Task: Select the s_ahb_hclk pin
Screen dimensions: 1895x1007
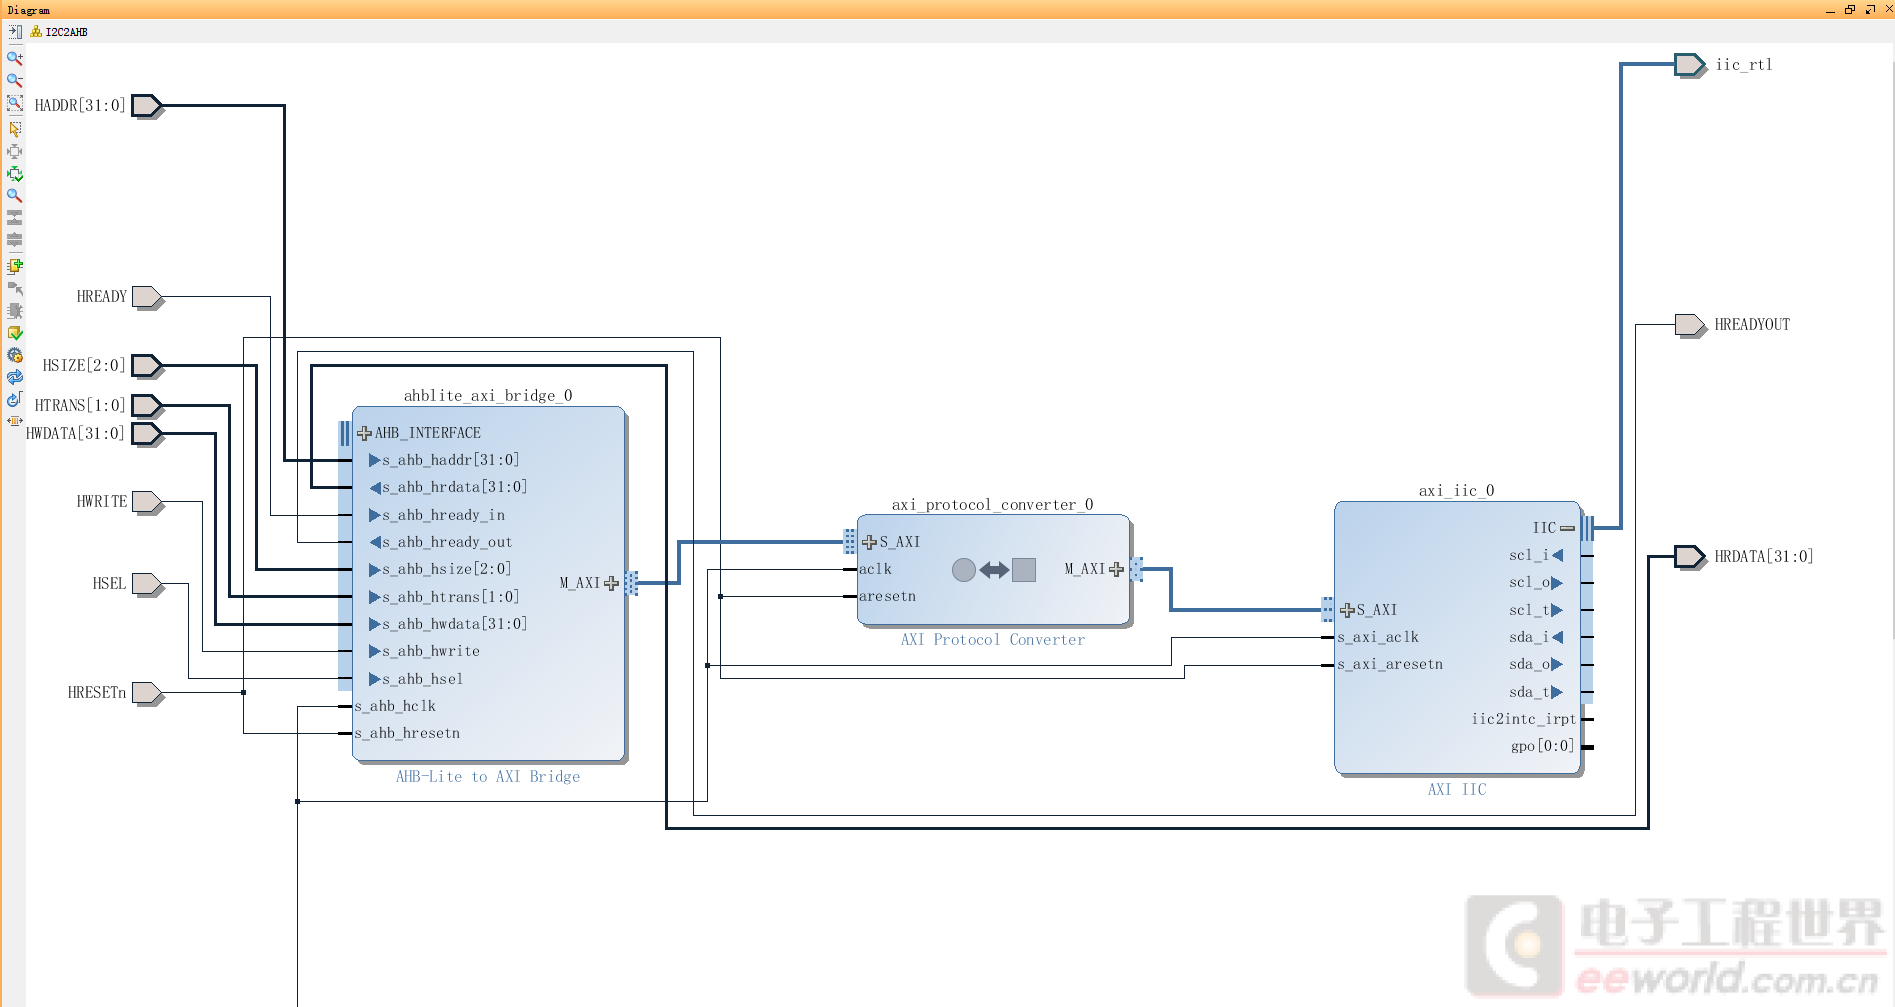Action: point(395,706)
